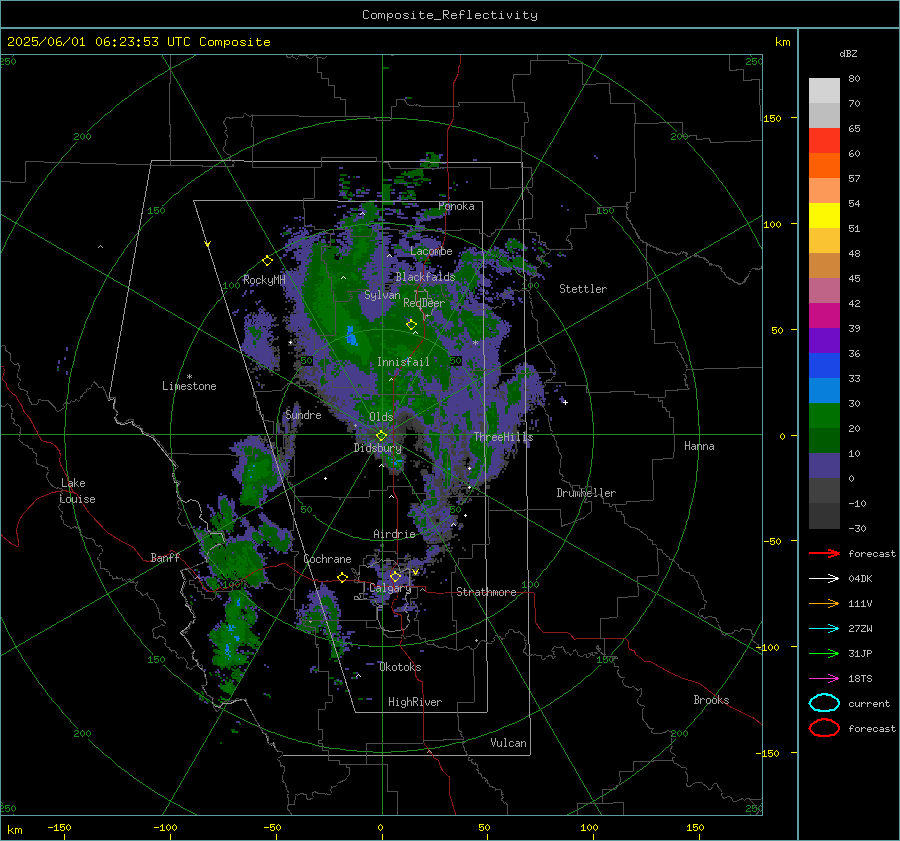Click the dBZ legend heading
This screenshot has height=841, width=900.
pos(848,53)
